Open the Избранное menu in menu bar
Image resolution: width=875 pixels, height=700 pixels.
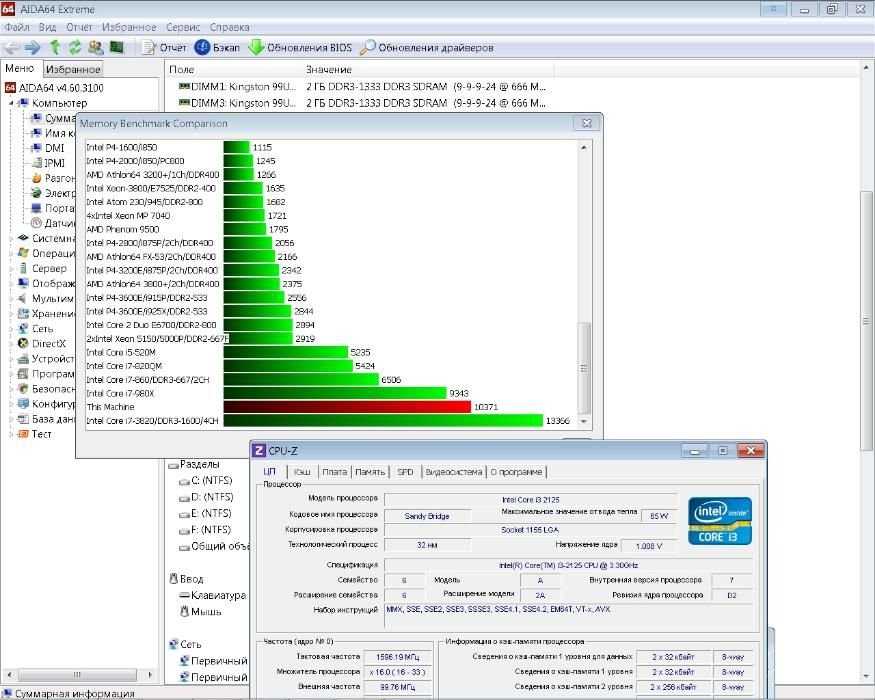click(x=129, y=27)
